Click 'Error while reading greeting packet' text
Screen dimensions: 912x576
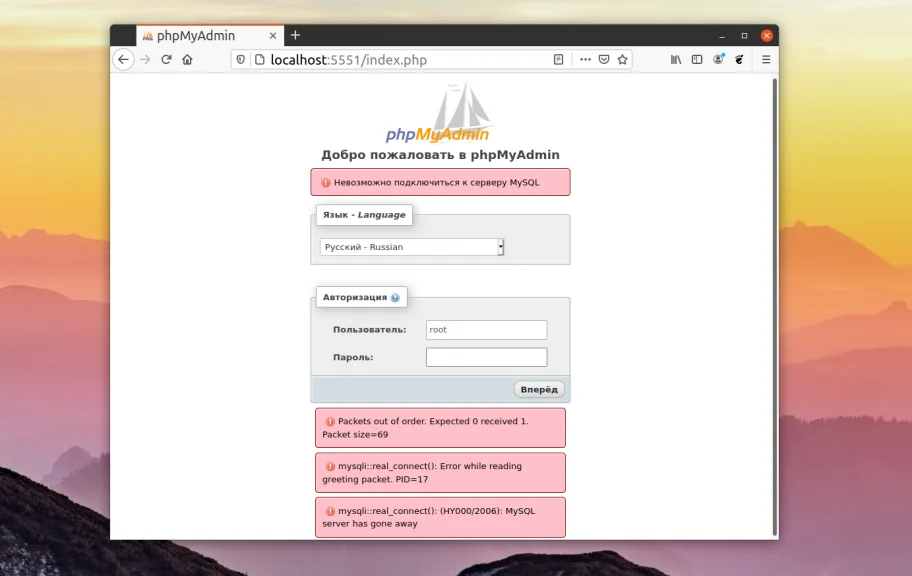422,472
